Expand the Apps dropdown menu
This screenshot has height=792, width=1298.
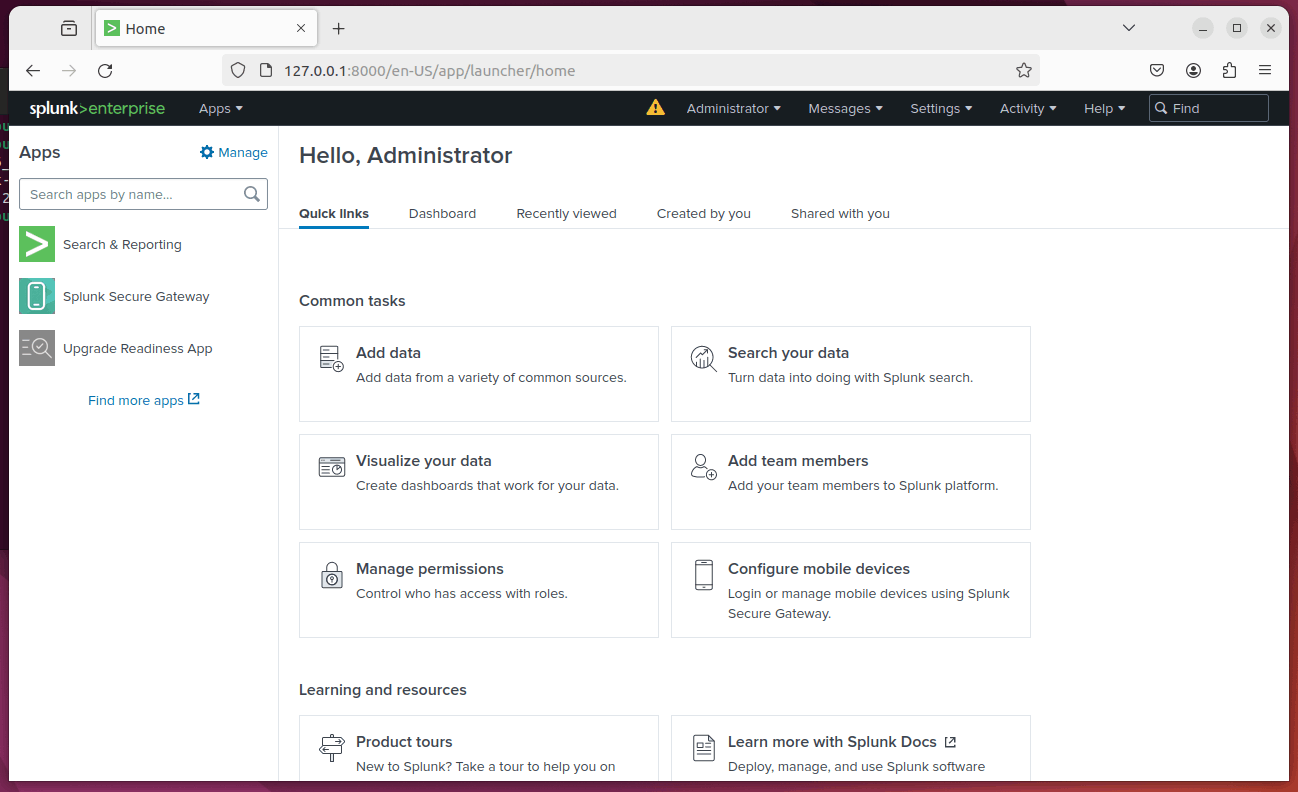click(x=221, y=108)
